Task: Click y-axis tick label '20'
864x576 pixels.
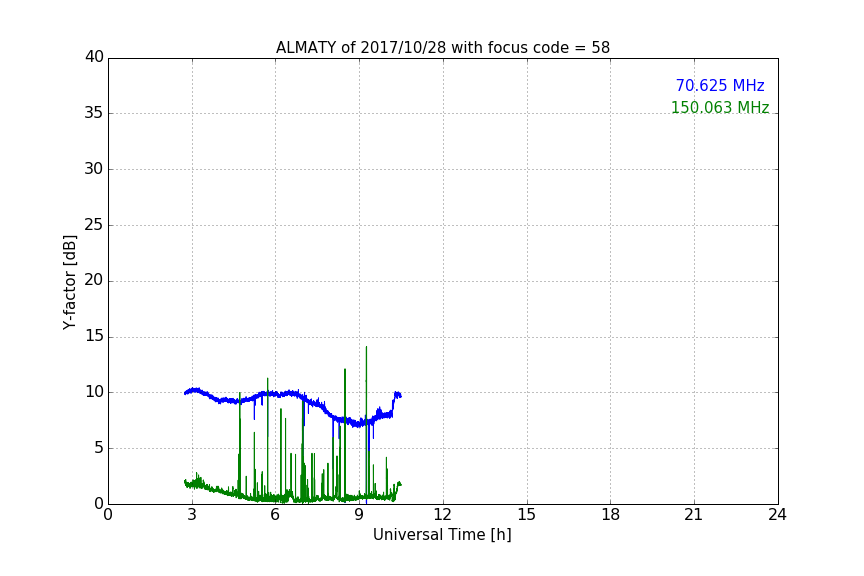Action: (x=94, y=281)
